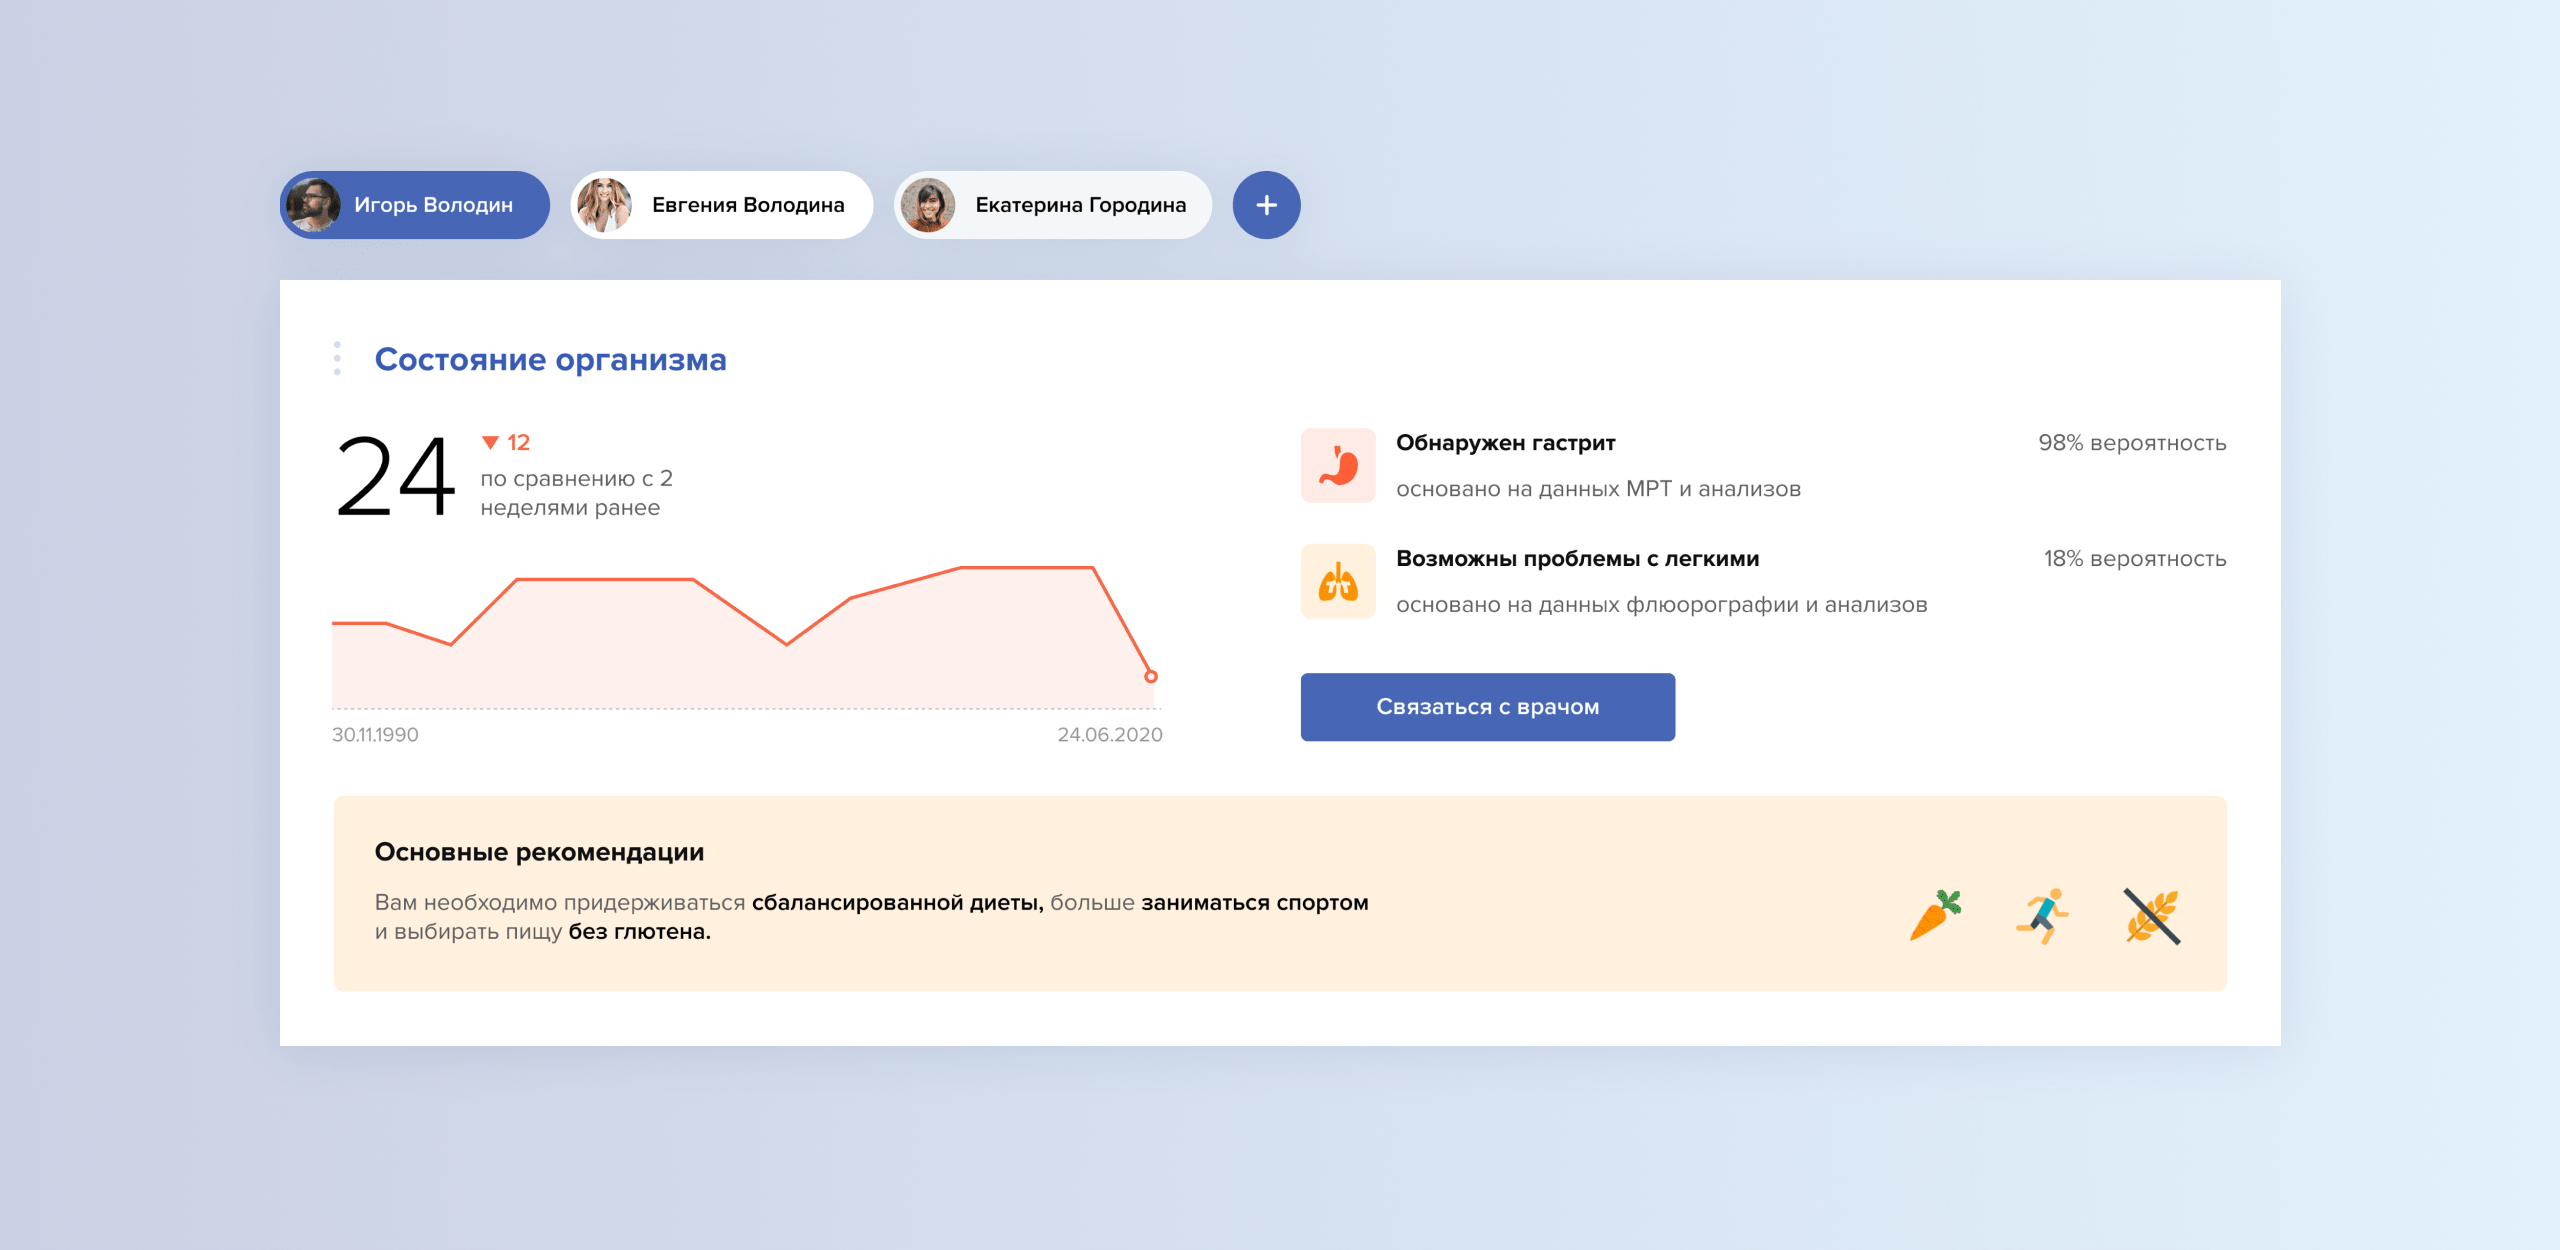Click the red downward triangle indicator
This screenshot has width=2560, height=1250.
coord(490,442)
